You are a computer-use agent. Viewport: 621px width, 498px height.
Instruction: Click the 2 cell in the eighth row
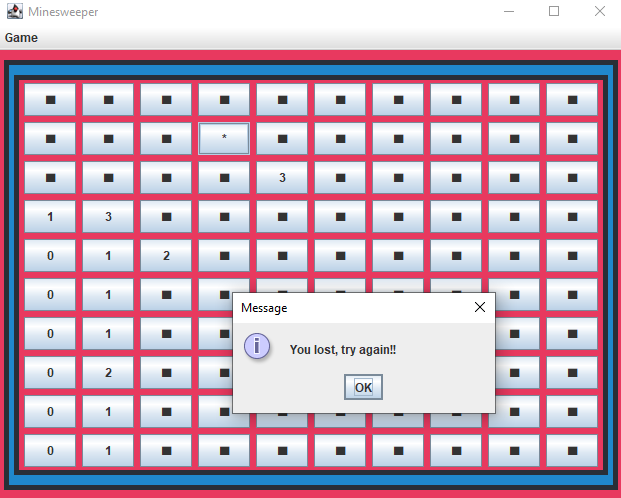click(x=108, y=372)
